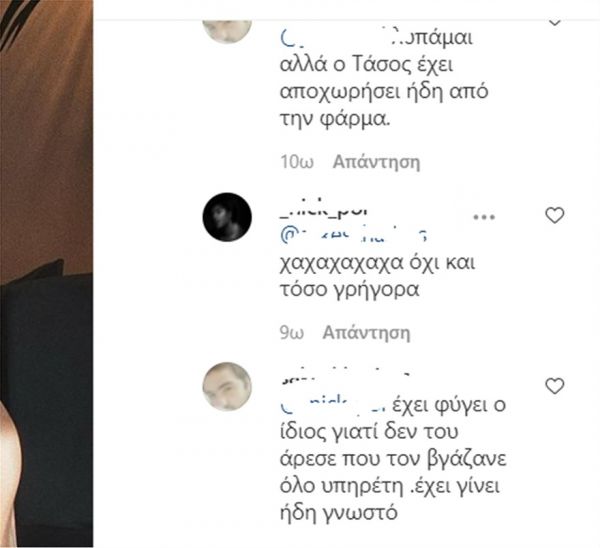Image resolution: width=600 pixels, height=548 pixels.
Task: Open the avatar beside the Τάσος comment
Action: coord(227,32)
